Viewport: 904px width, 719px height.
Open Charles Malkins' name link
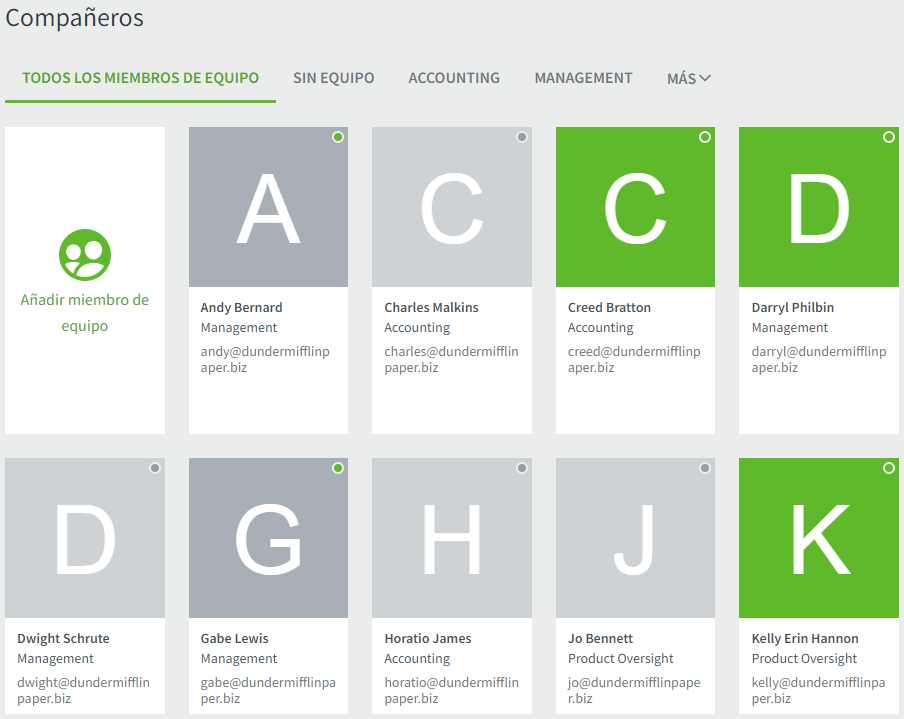point(431,308)
